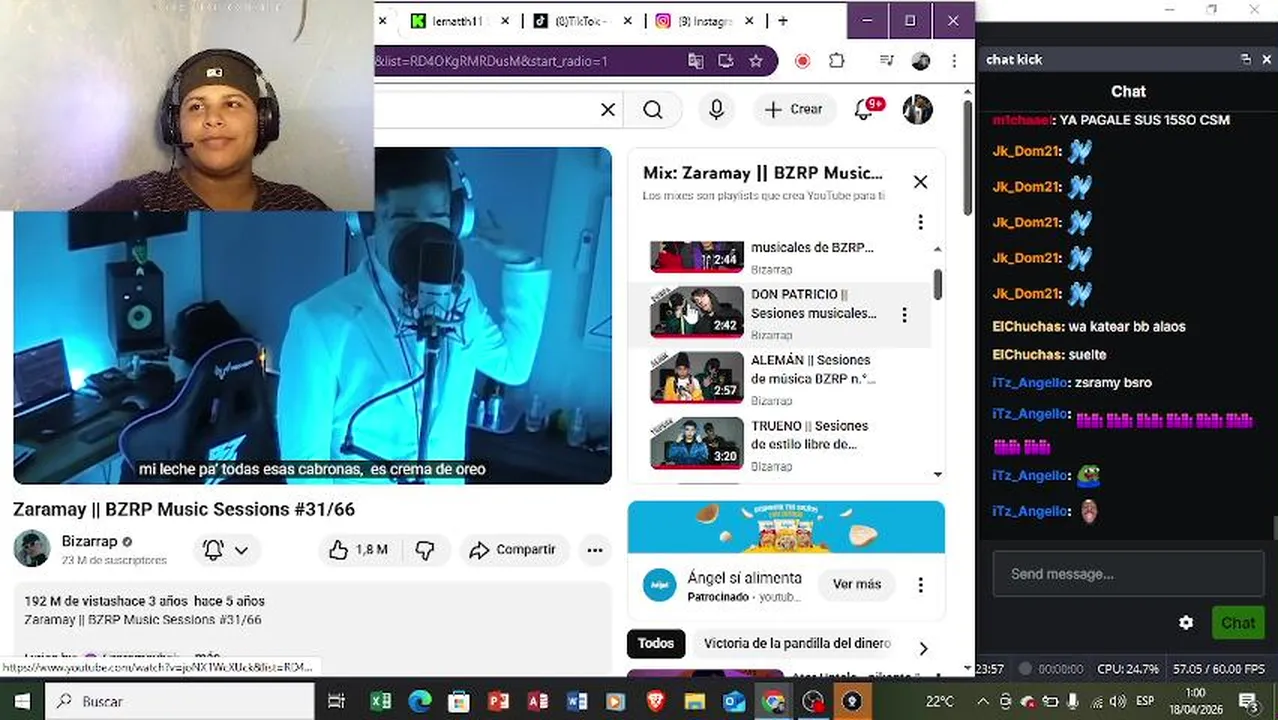Click the Windows Start button
This screenshot has height=720, width=1278.
22,701
